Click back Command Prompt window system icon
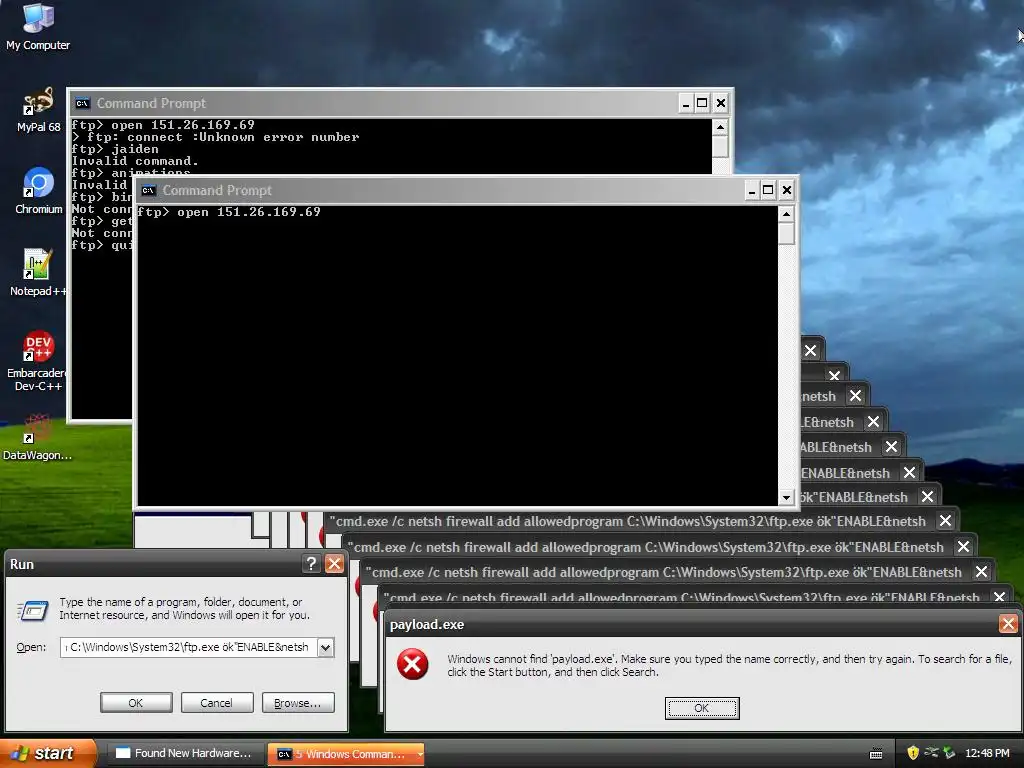The height and width of the screenshot is (768, 1024). (x=82, y=103)
